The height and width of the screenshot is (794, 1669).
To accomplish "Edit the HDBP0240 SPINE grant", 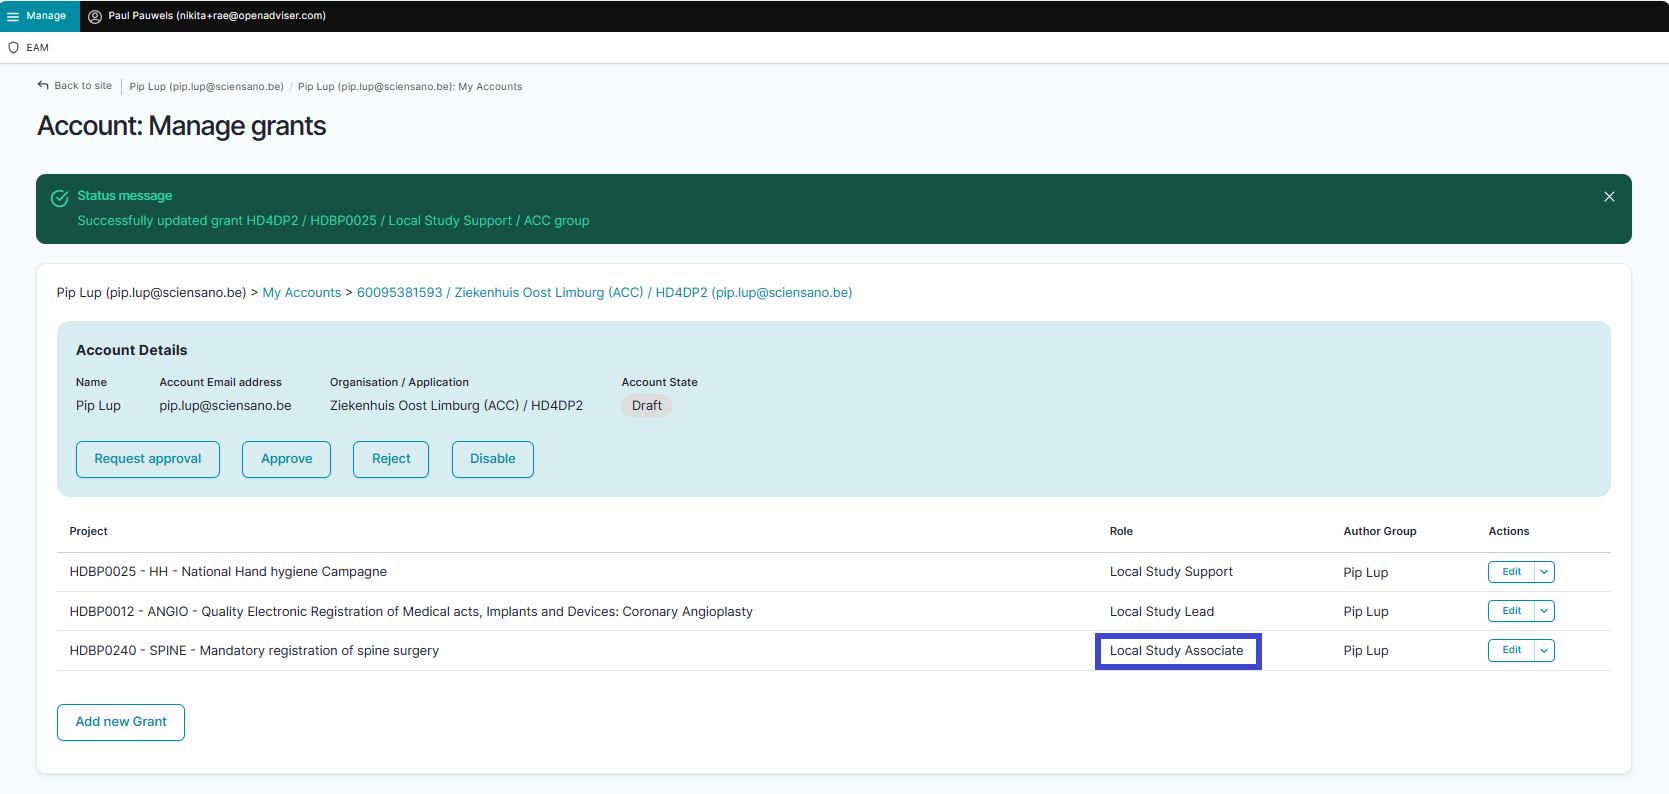I will click(1511, 651).
